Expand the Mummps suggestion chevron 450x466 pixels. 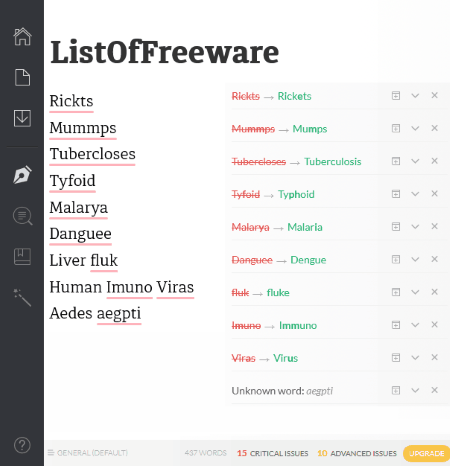click(x=415, y=128)
